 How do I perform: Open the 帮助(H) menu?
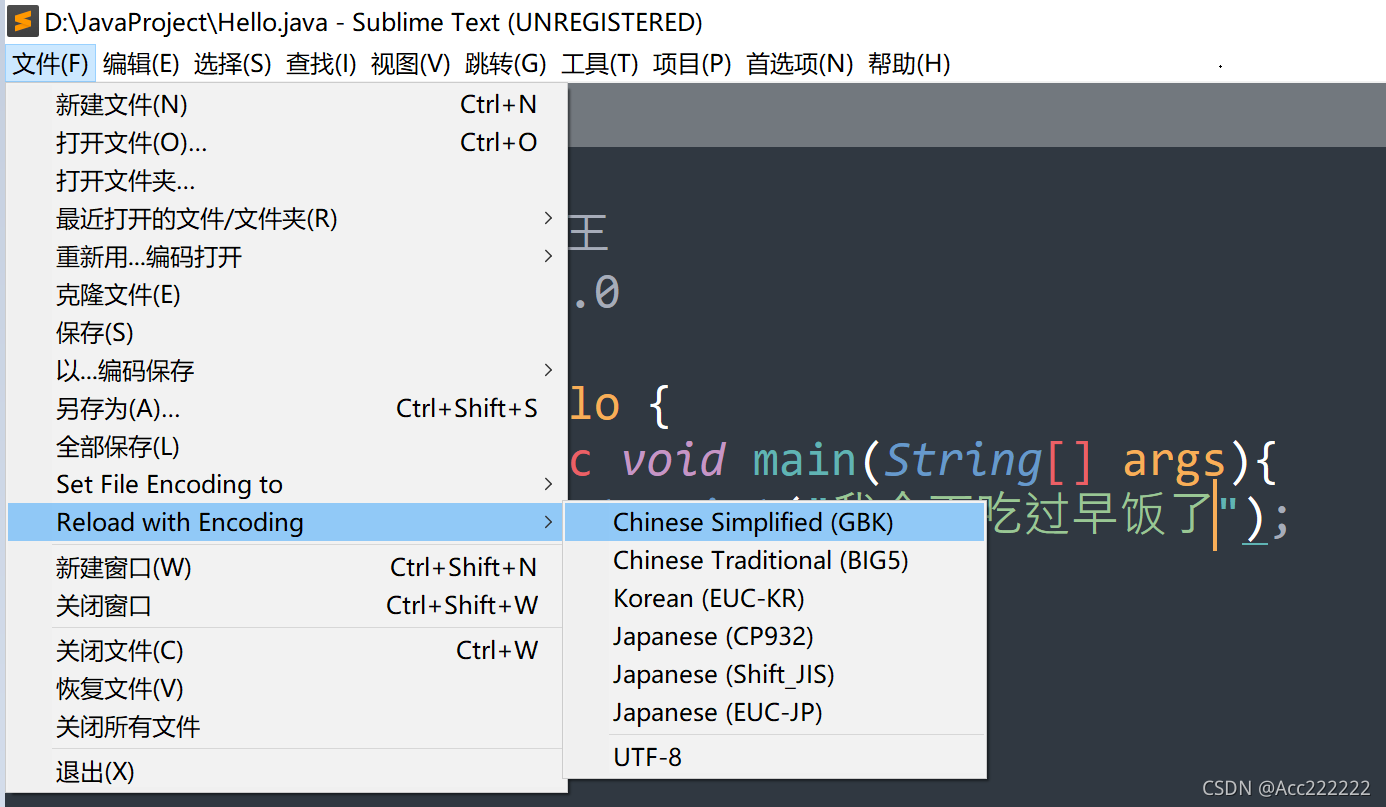tap(908, 65)
